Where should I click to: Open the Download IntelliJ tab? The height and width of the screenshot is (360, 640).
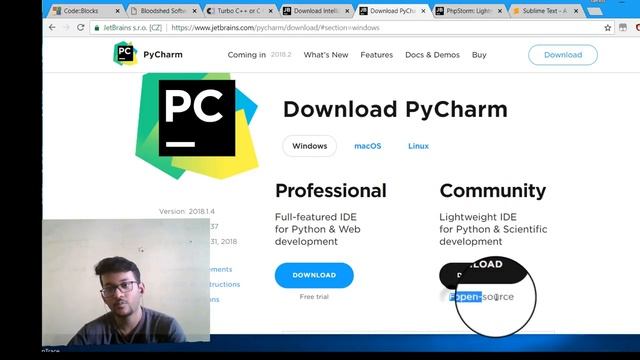tap(316, 11)
